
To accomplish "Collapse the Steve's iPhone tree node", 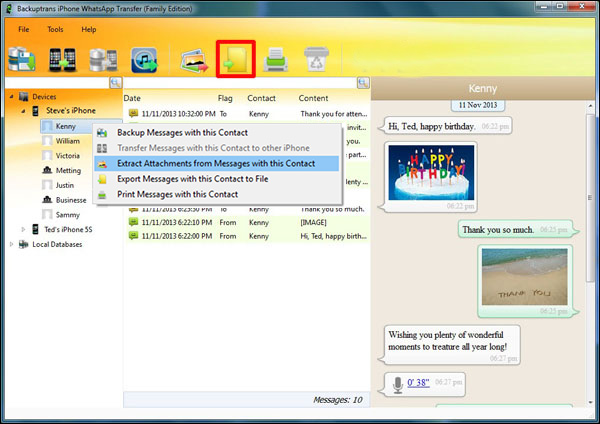I will tap(23, 112).
